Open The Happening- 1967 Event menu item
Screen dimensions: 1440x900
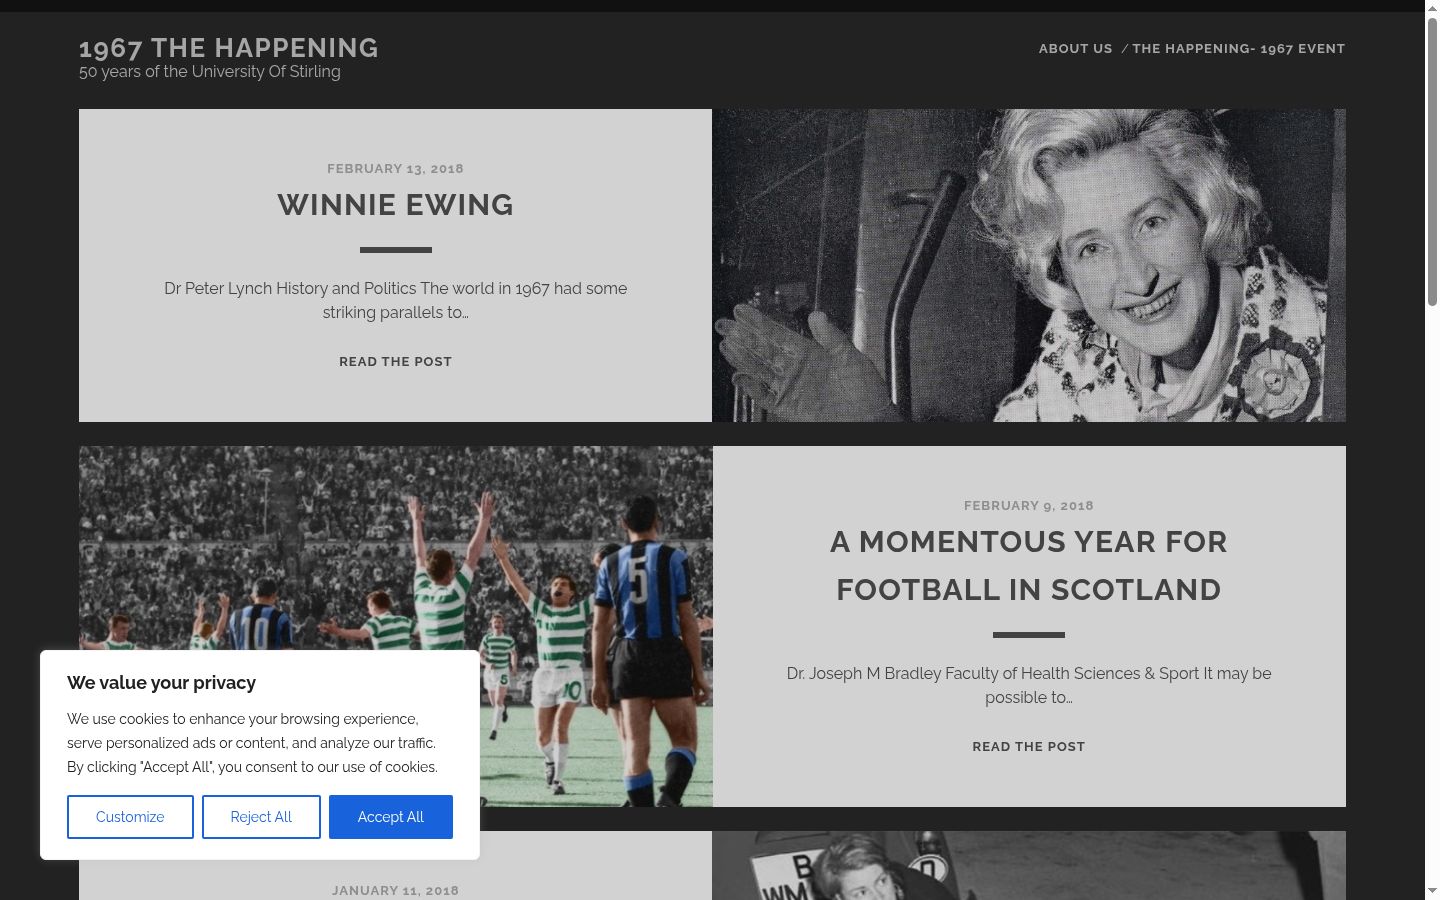tap(1238, 48)
